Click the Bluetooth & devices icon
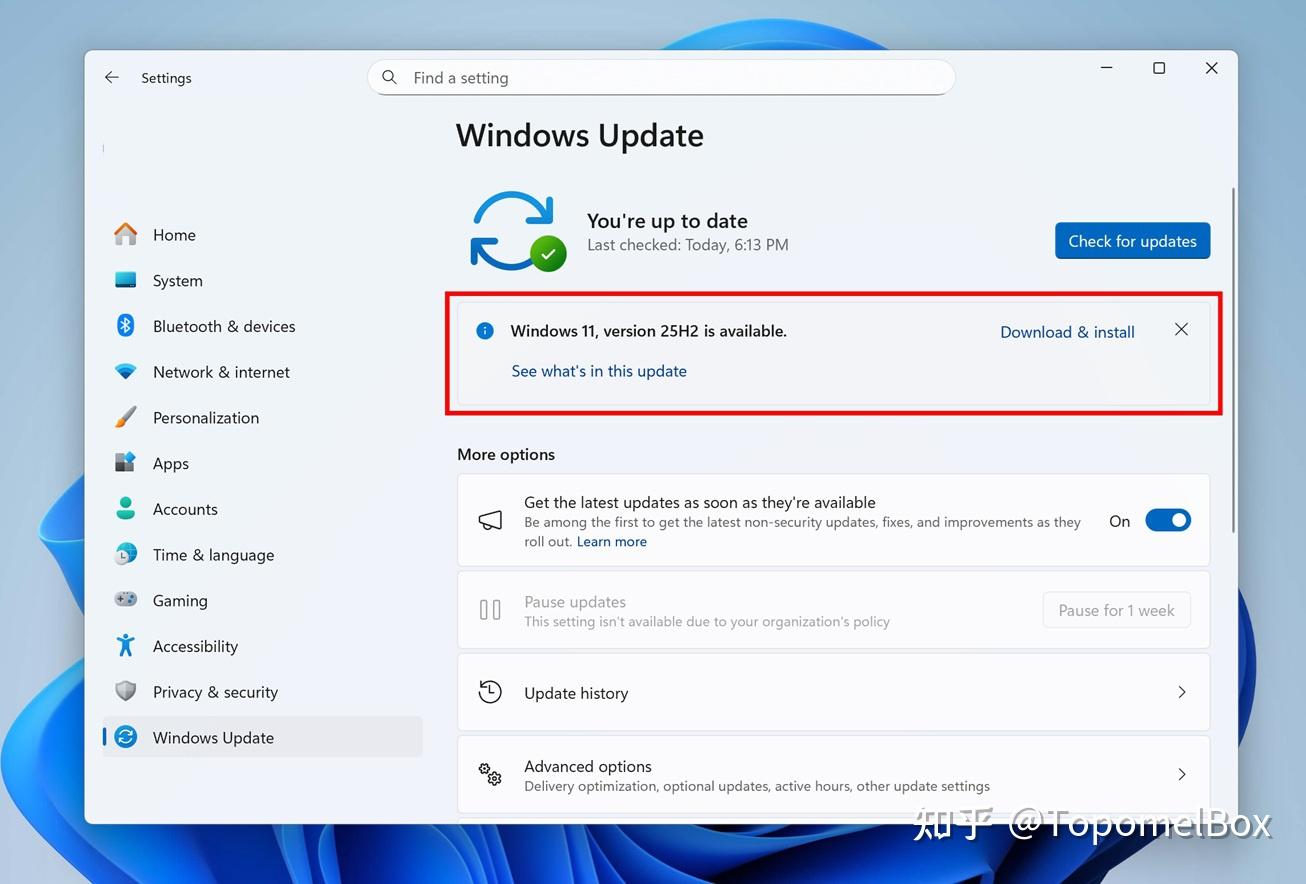This screenshot has width=1306, height=884. pos(125,326)
